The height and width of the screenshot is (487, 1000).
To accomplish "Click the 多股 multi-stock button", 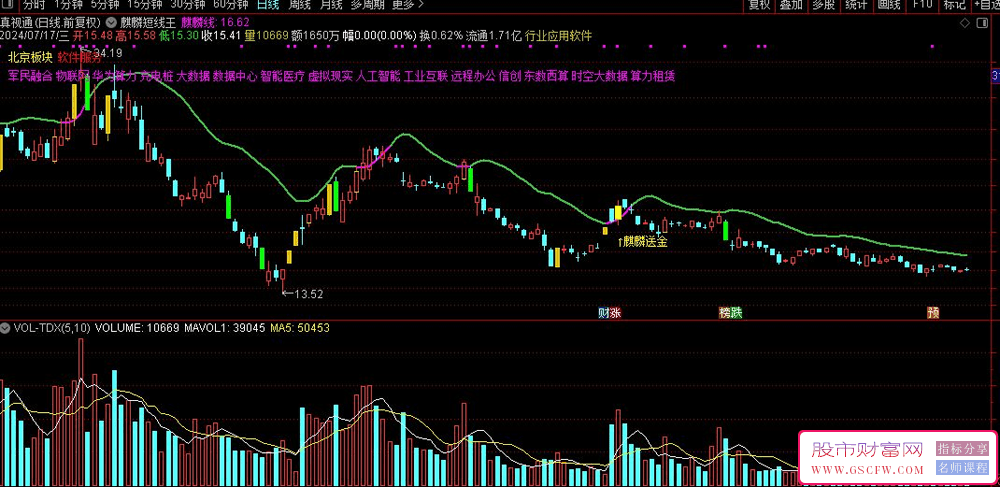I will [823, 4].
